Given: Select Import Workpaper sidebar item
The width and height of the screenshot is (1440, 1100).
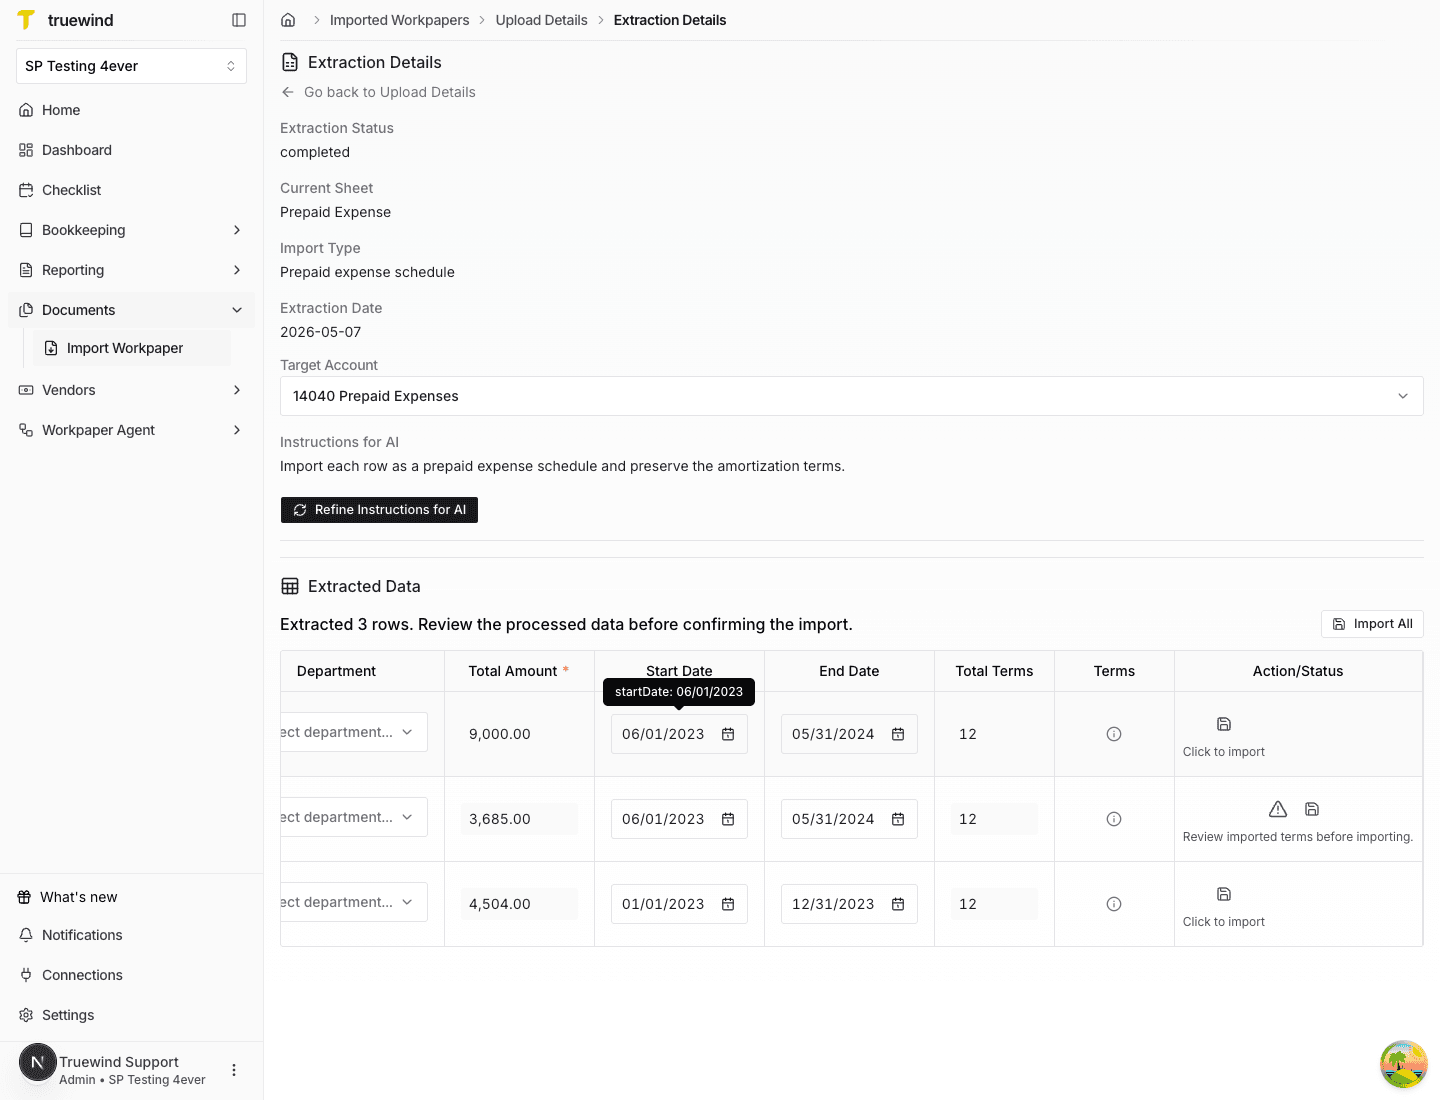Looking at the screenshot, I should (132, 348).
